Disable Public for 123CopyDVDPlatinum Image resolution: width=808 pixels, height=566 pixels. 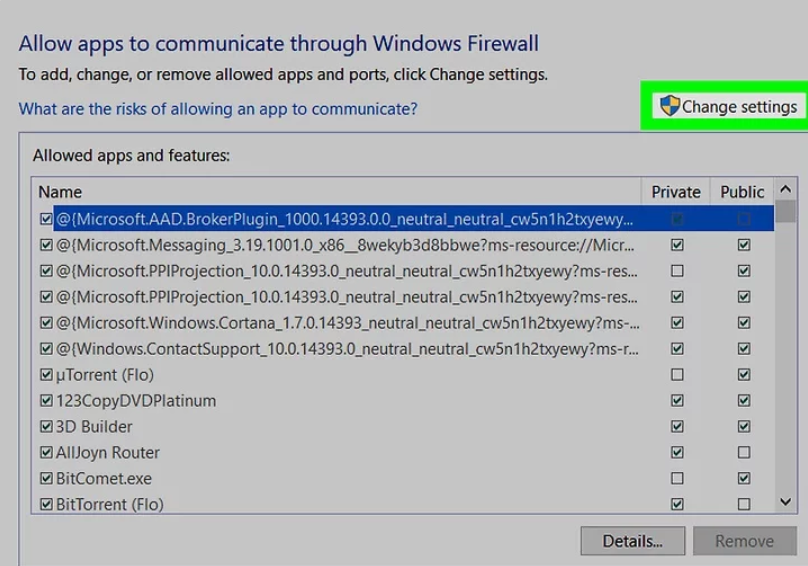(x=744, y=401)
